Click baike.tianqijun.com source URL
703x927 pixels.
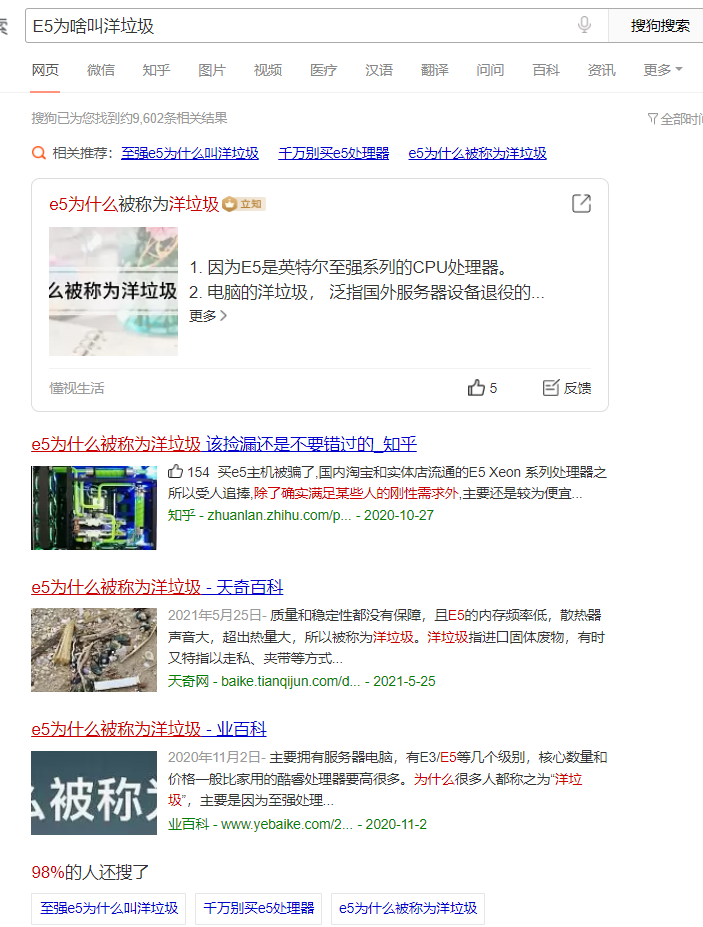coord(290,681)
